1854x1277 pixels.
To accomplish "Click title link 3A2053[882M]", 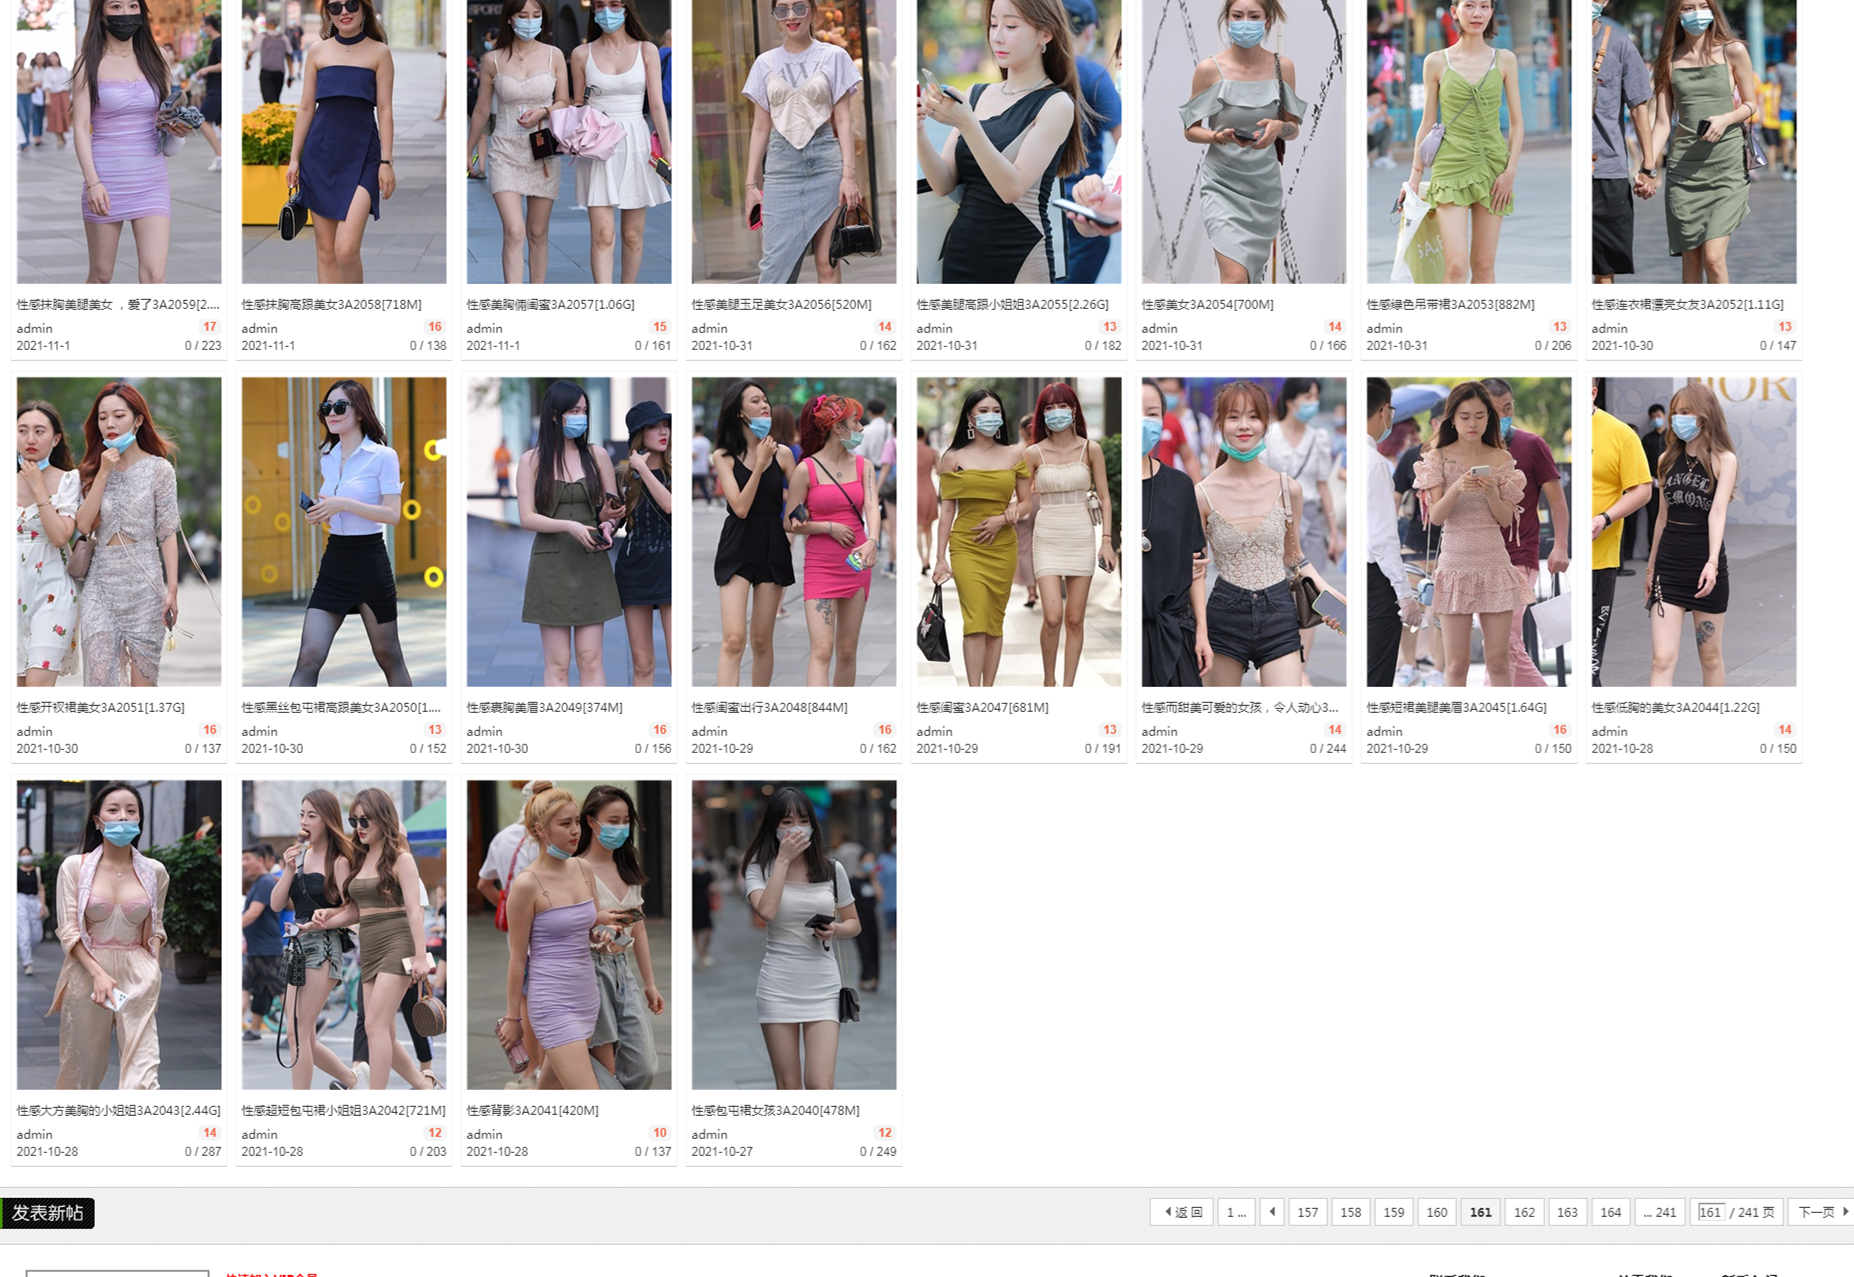I will [x=1451, y=304].
